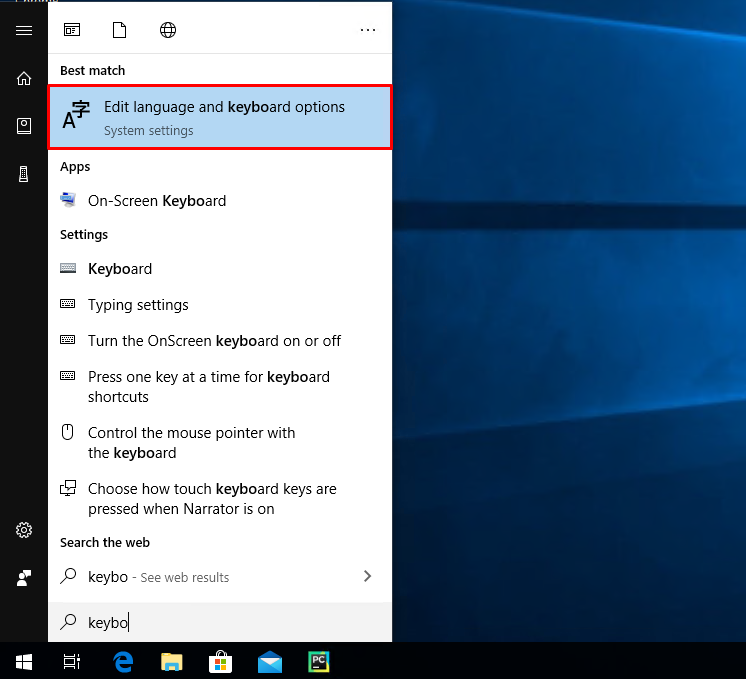746x679 pixels.
Task: Open the settings gear in sidebar
Action: pos(24,530)
